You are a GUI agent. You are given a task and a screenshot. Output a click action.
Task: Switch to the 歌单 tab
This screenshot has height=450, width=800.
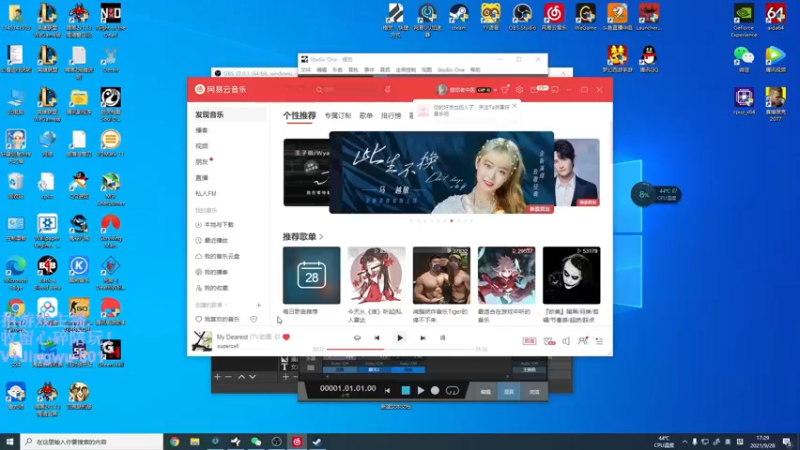click(366, 116)
